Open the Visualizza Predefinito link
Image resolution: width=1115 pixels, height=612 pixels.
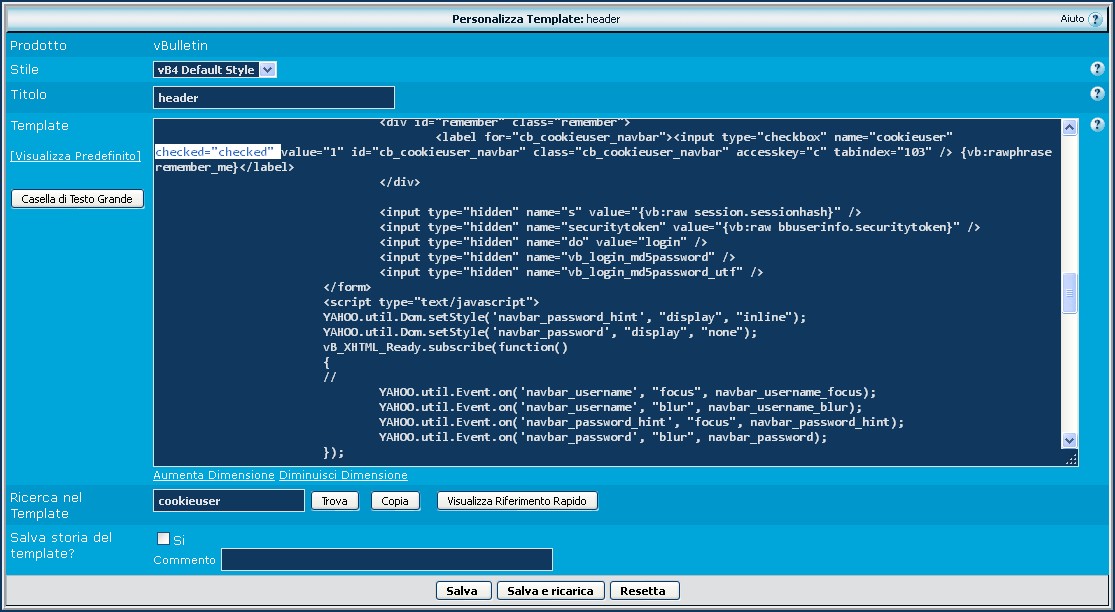click(75, 156)
